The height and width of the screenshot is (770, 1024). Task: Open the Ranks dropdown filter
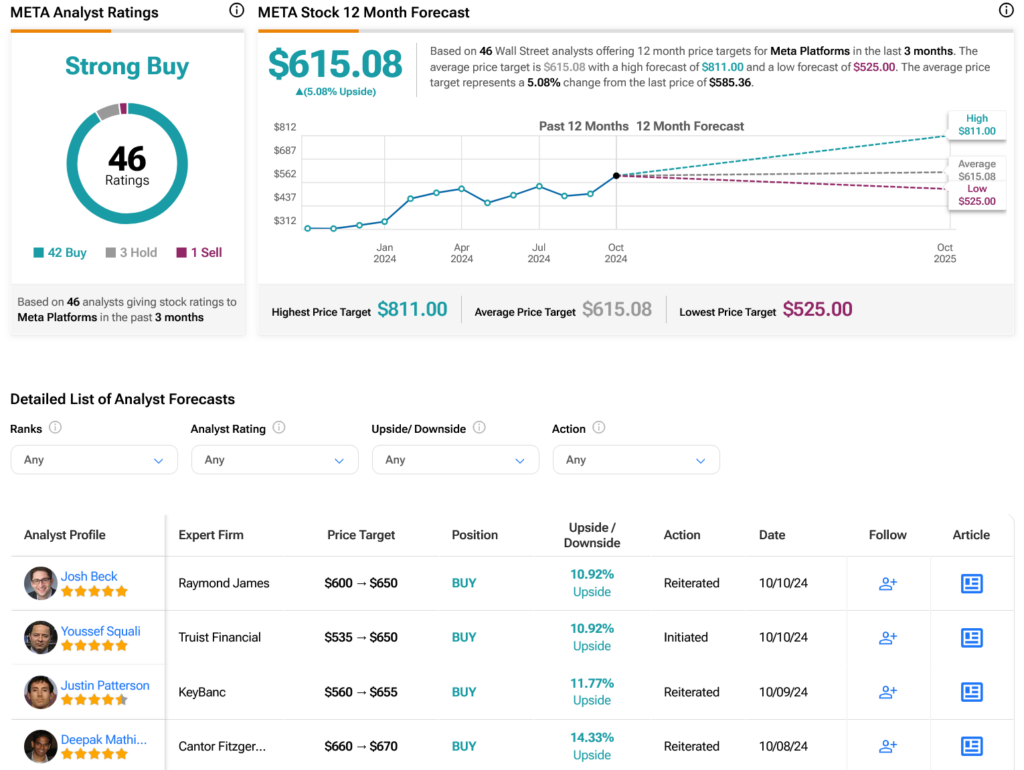[94, 460]
